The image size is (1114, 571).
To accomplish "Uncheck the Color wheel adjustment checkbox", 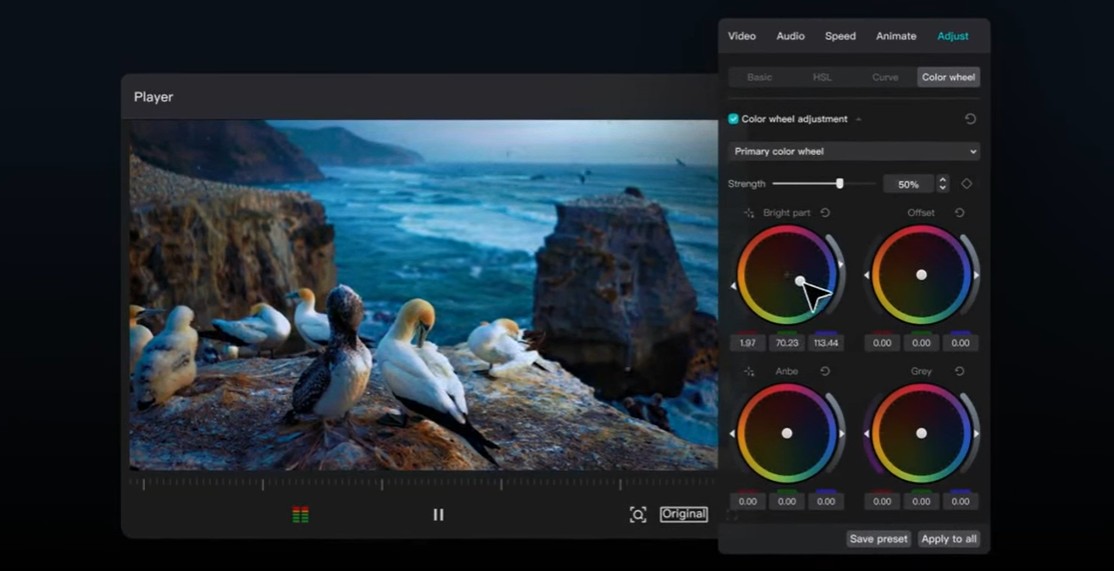I will pyautogui.click(x=734, y=119).
